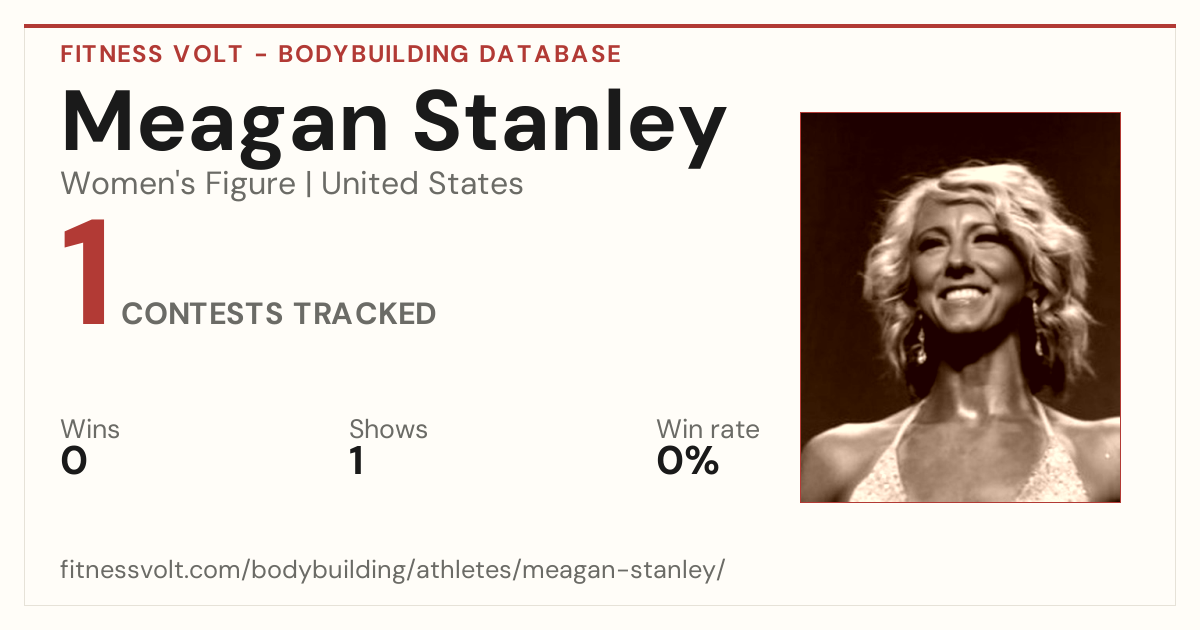Select the Win rate label
This screenshot has width=1200, height=630.
(x=708, y=429)
